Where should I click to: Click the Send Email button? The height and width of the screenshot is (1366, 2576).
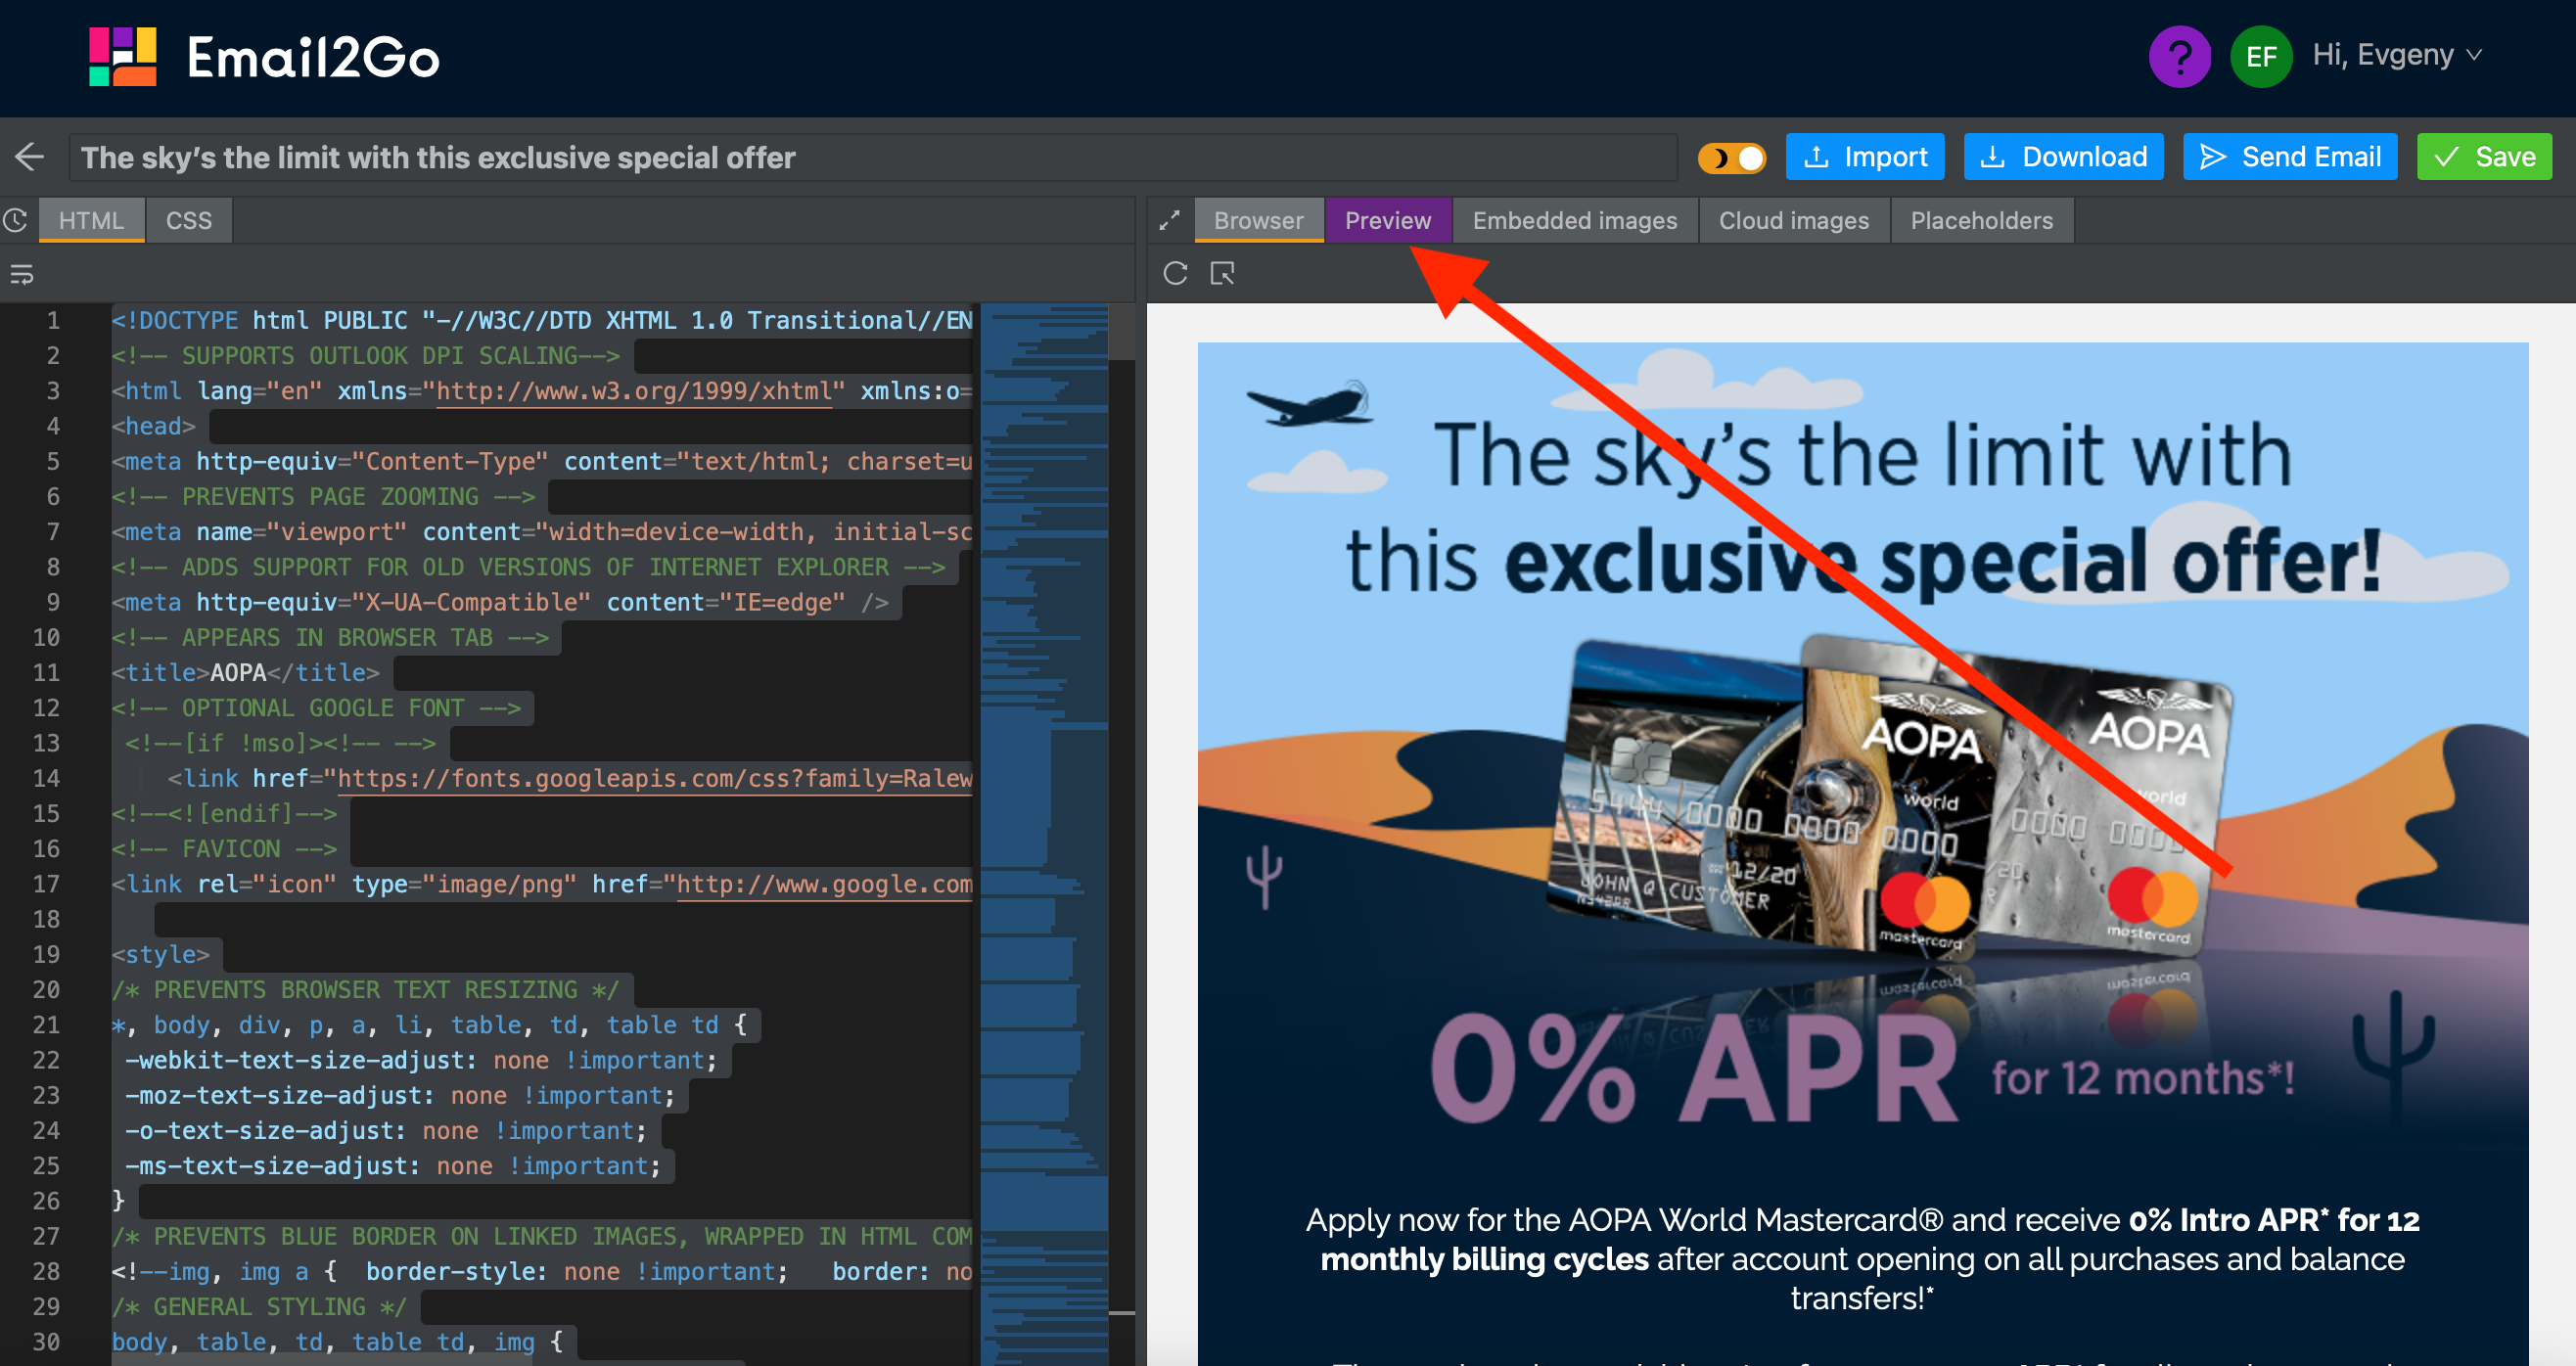click(2290, 157)
